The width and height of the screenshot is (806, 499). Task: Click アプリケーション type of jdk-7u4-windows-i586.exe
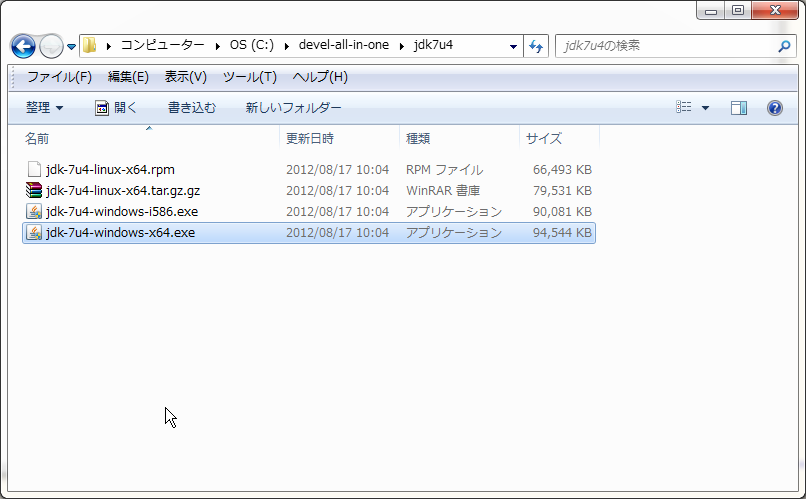(454, 212)
